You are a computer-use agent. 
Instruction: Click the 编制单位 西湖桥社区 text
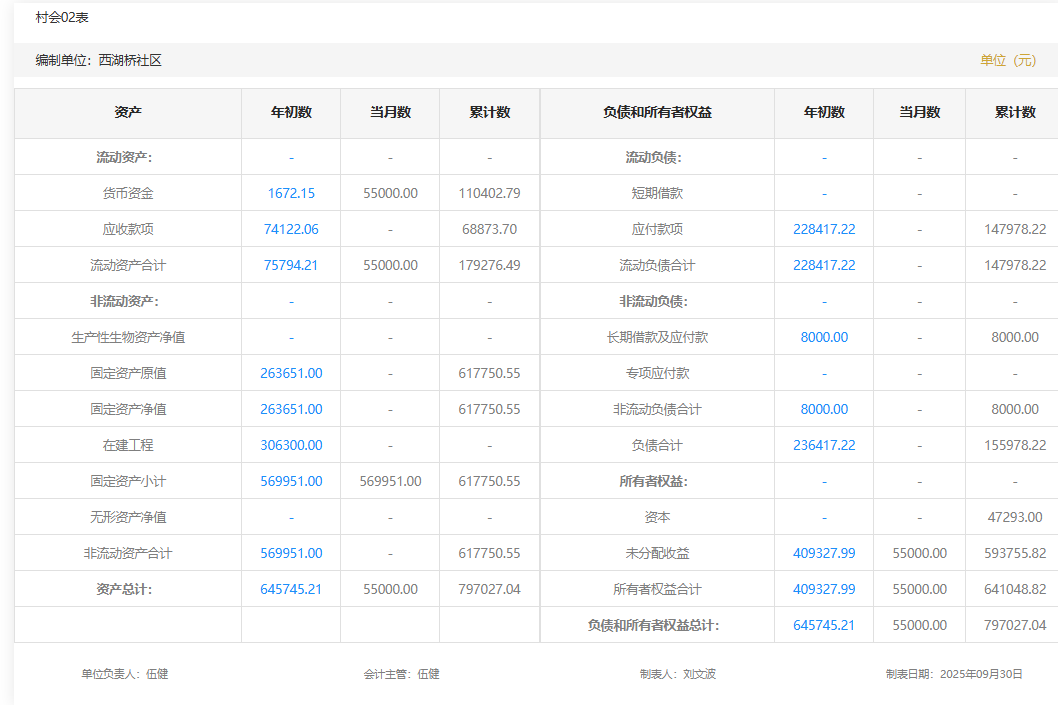(99, 60)
